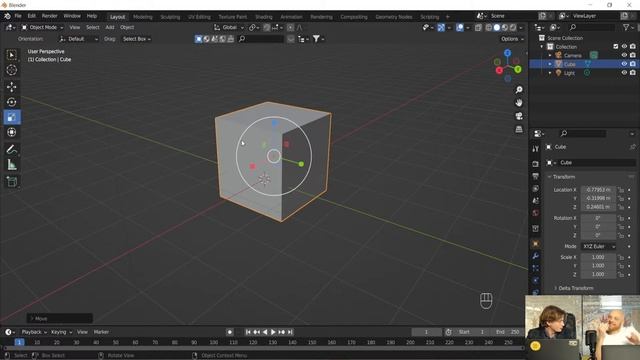Open the Render properties tab
Image resolution: width=640 pixels, height=360 pixels.
[536, 164]
